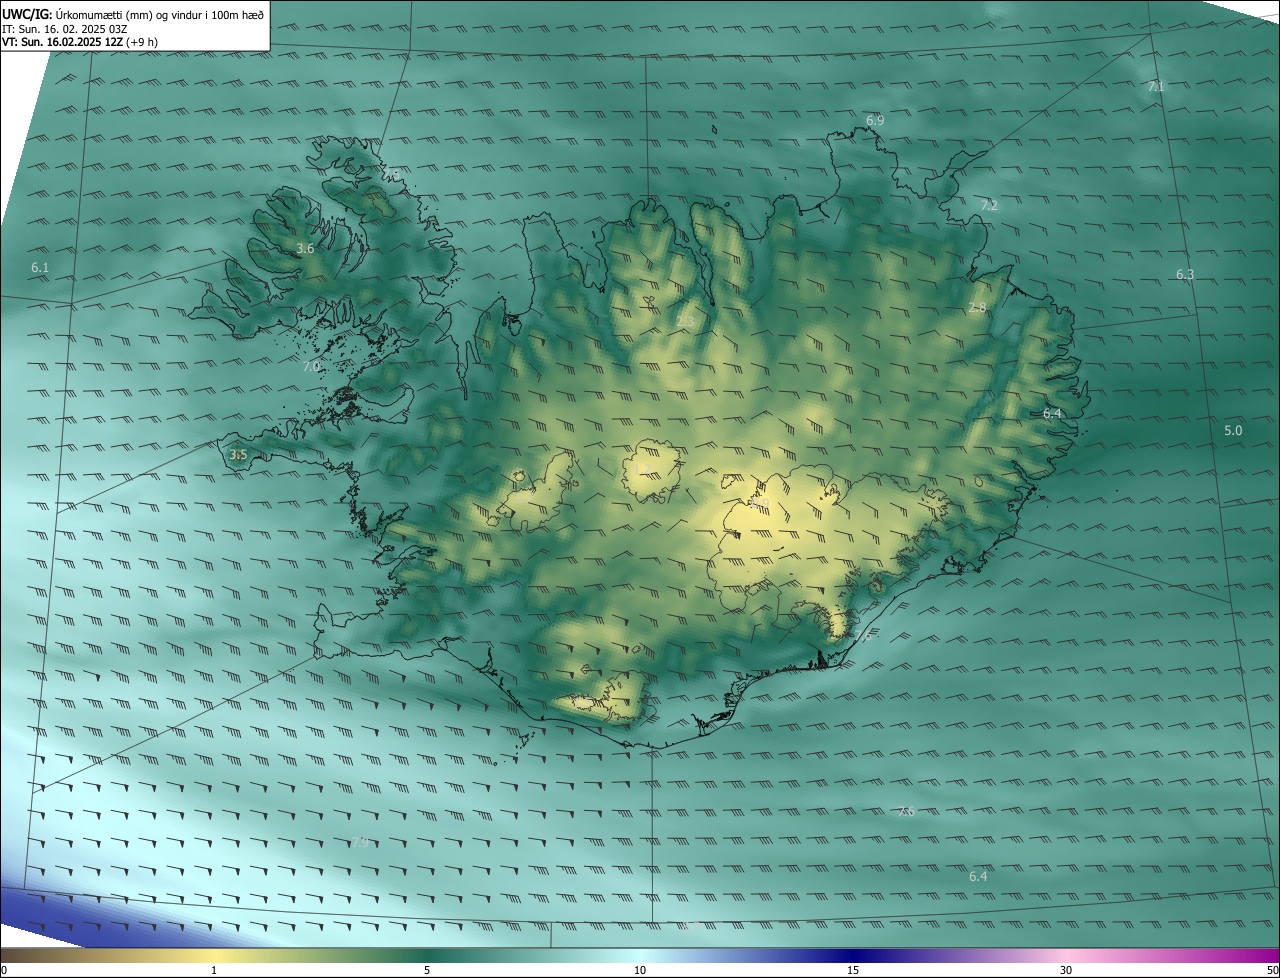Click the 7.0 value label over Breiðafjörður bay

311,366
